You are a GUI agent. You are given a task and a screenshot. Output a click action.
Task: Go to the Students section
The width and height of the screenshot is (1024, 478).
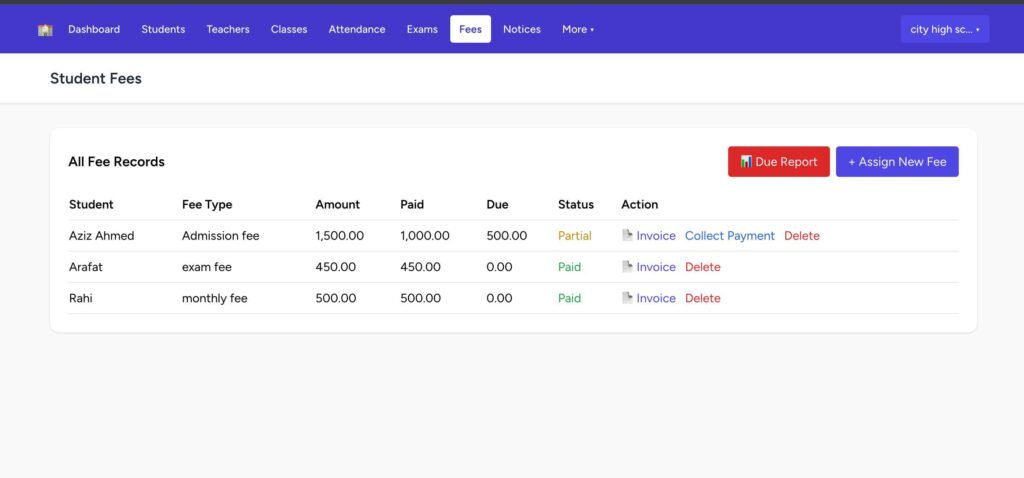(x=163, y=29)
